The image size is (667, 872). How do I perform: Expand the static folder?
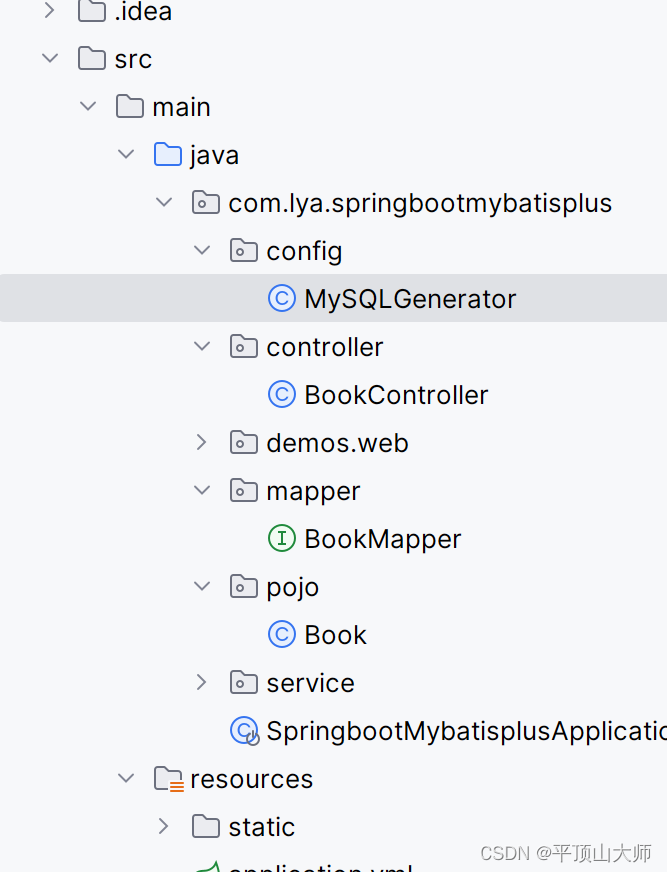164,826
